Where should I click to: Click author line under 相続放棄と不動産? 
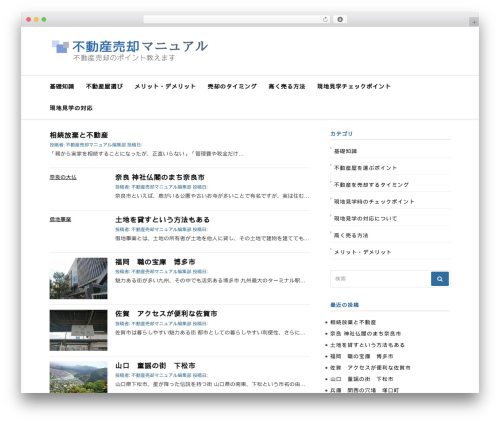pyautogui.click(x=96, y=145)
